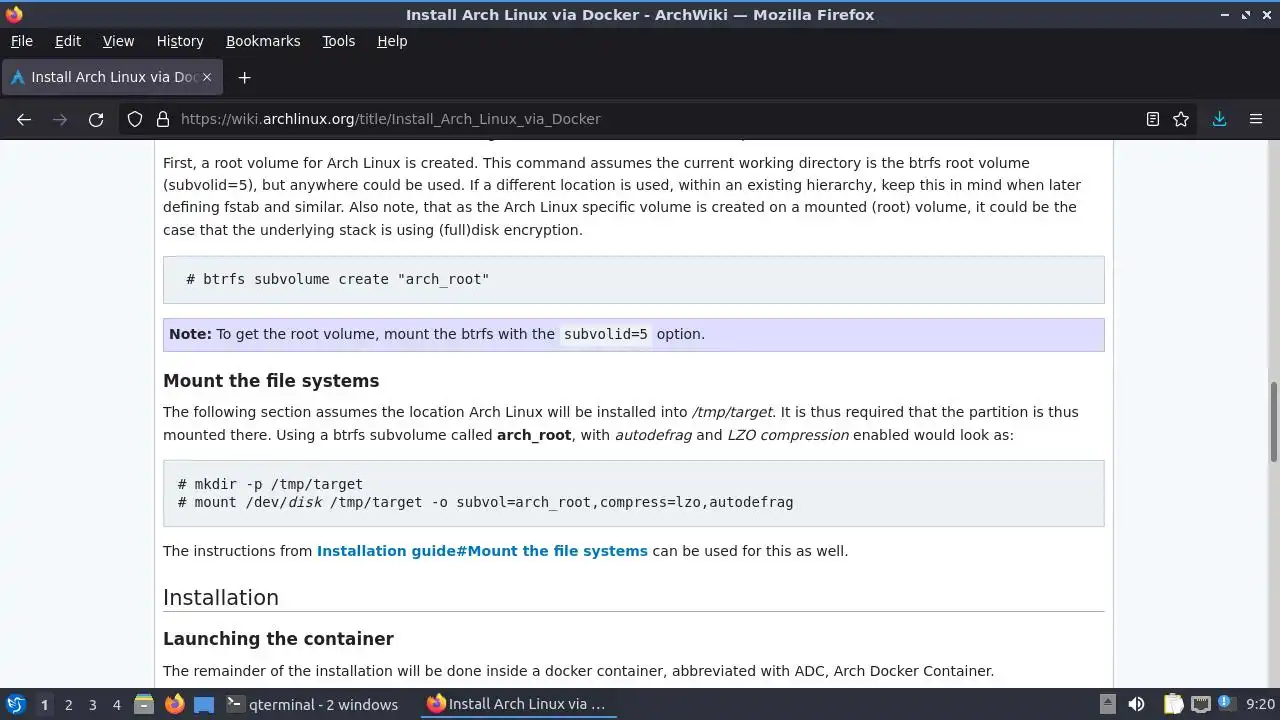The width and height of the screenshot is (1280, 720).
Task: Launch Firefox from taskbar quicklaunch
Action: [174, 704]
